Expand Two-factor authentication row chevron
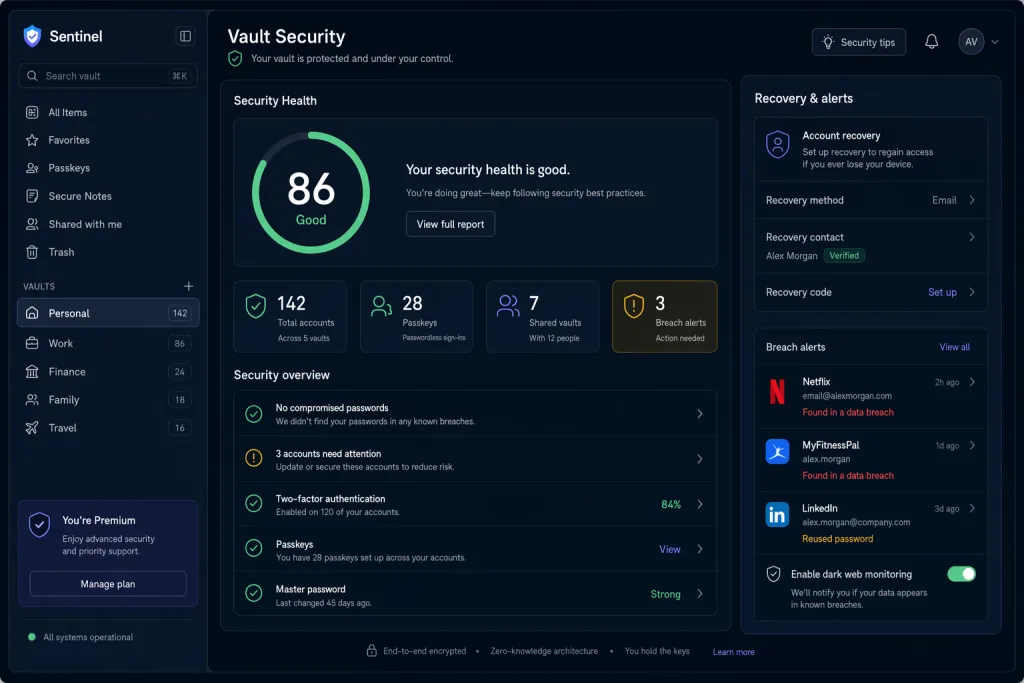Image resolution: width=1024 pixels, height=683 pixels. (699, 504)
